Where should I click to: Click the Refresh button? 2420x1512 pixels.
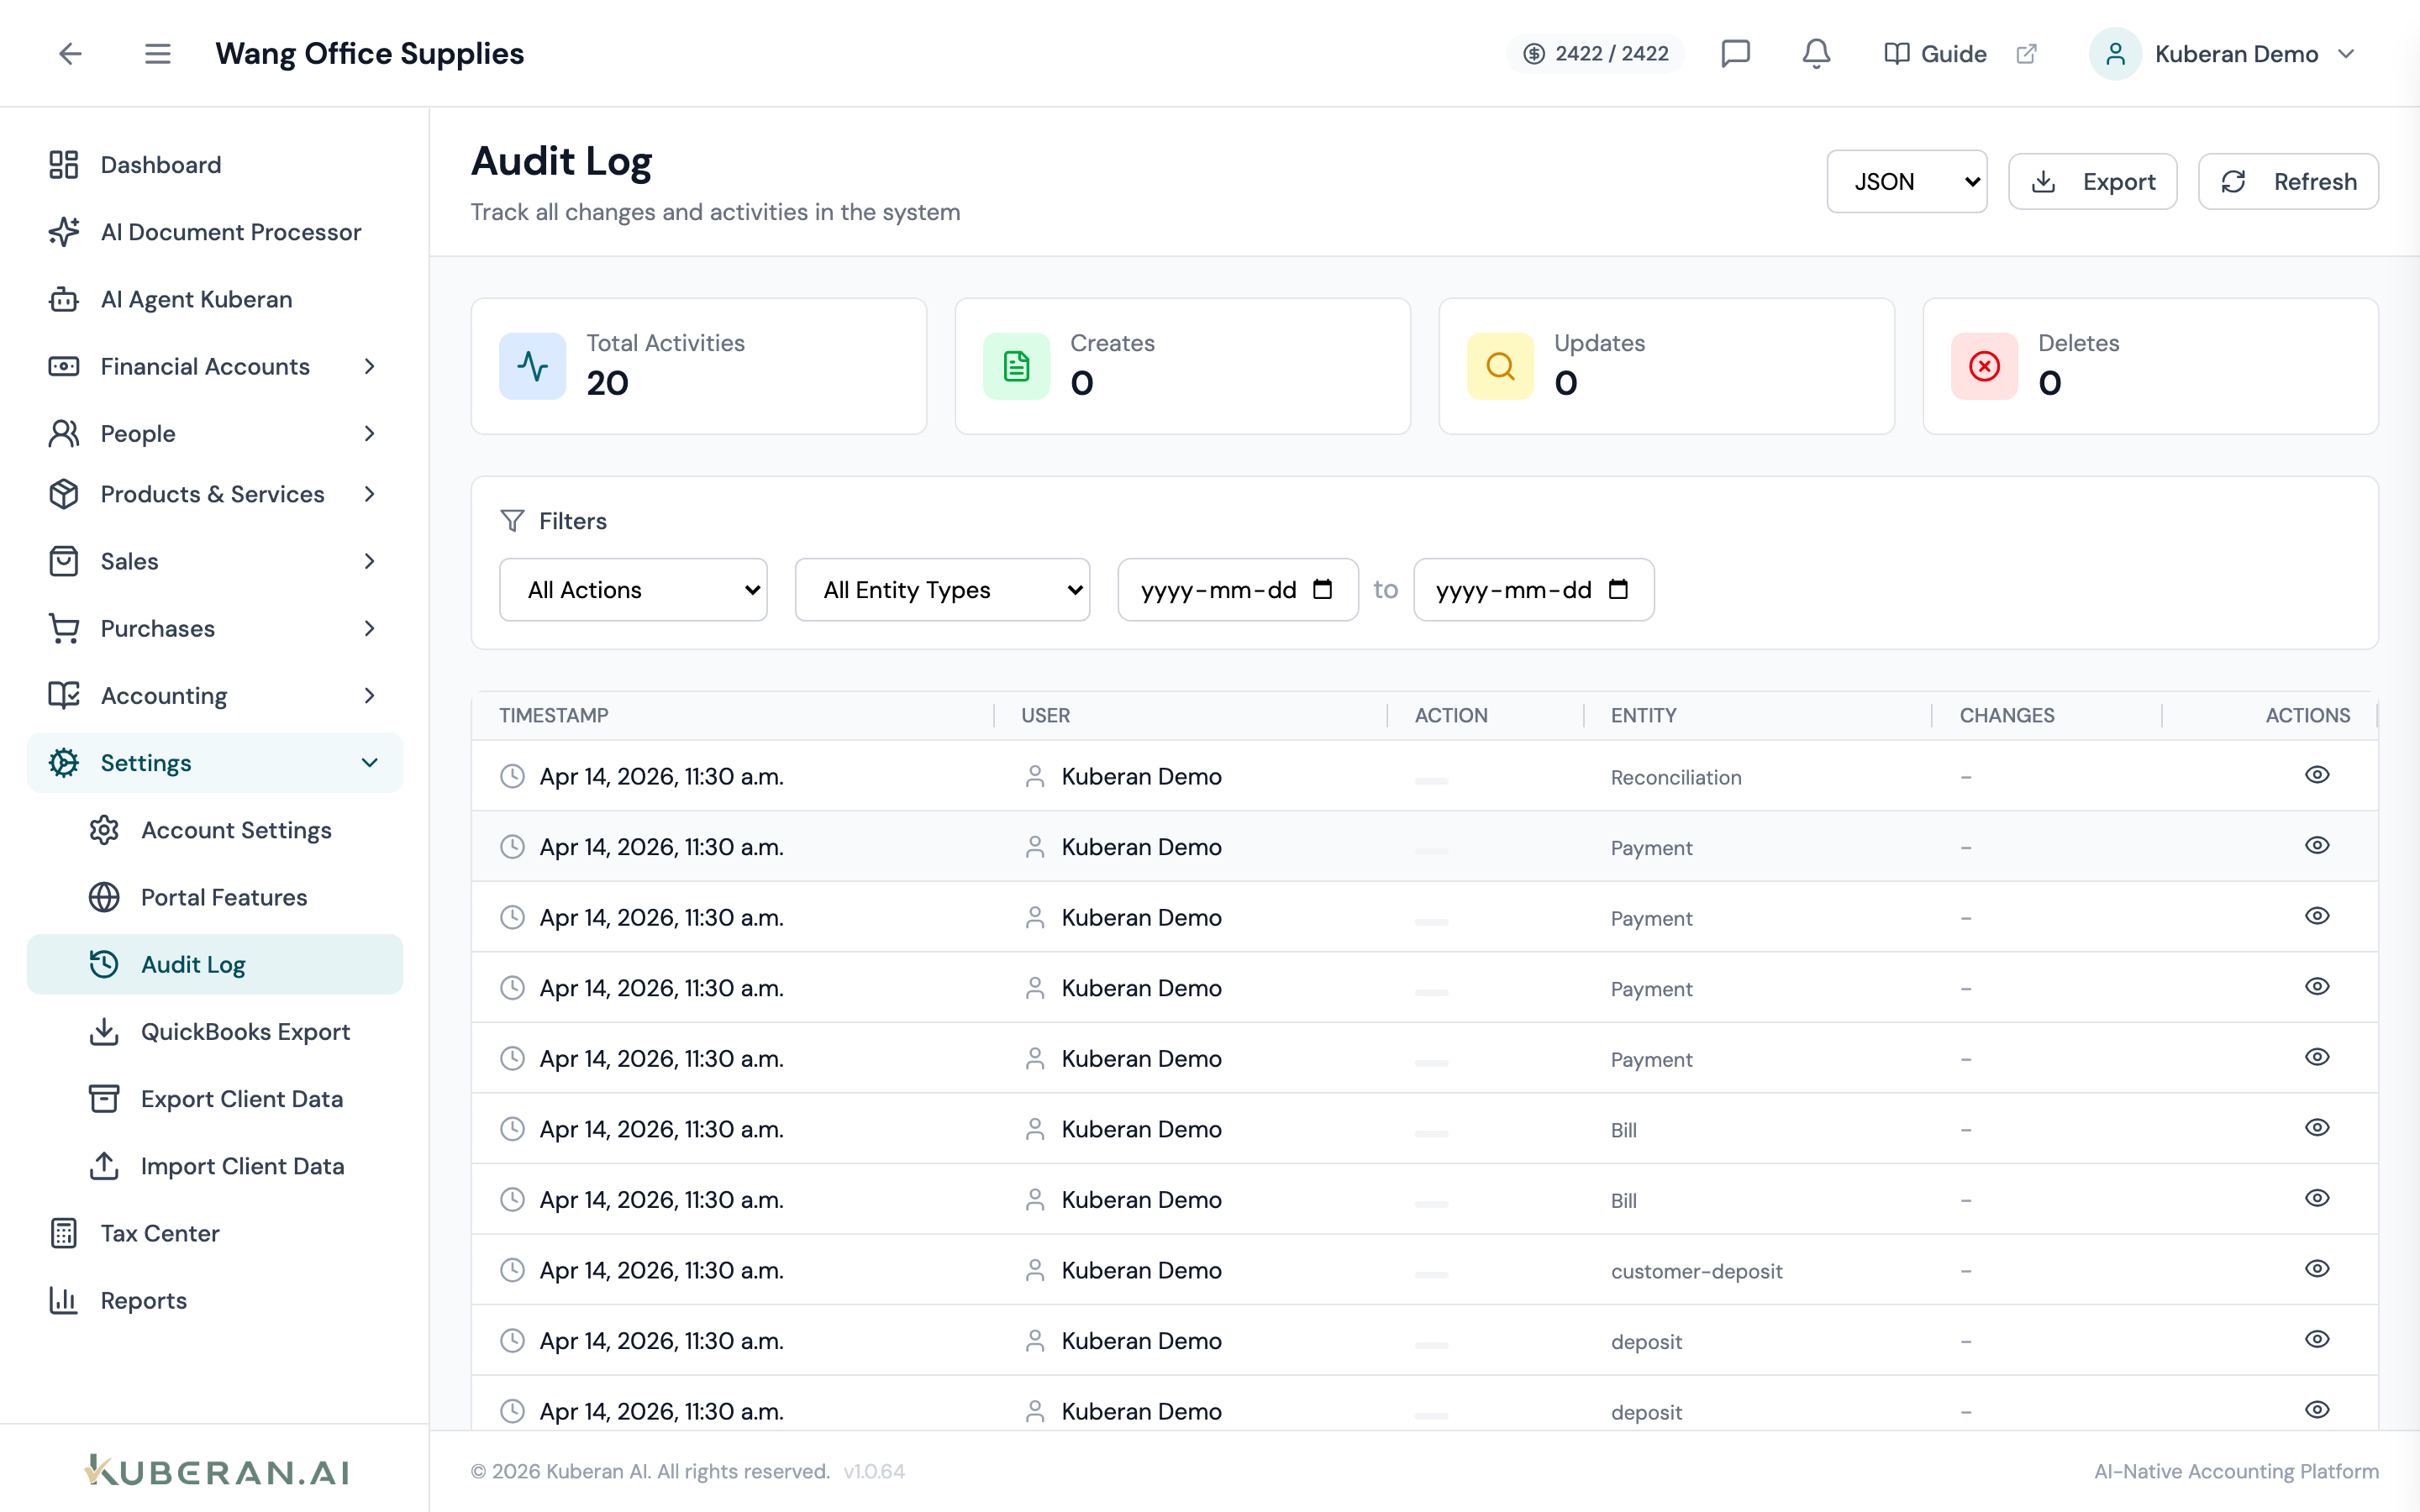(2288, 181)
